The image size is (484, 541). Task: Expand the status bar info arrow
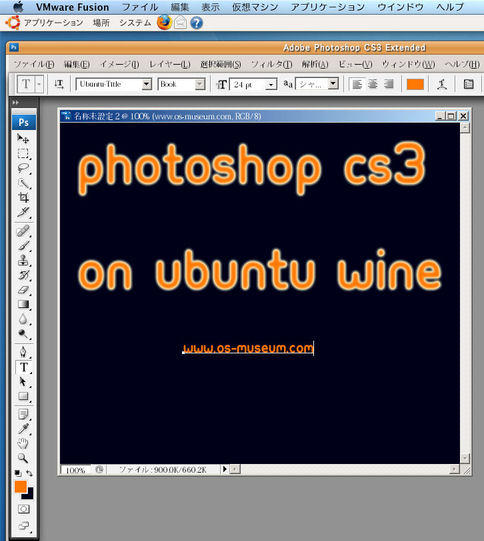pos(224,469)
